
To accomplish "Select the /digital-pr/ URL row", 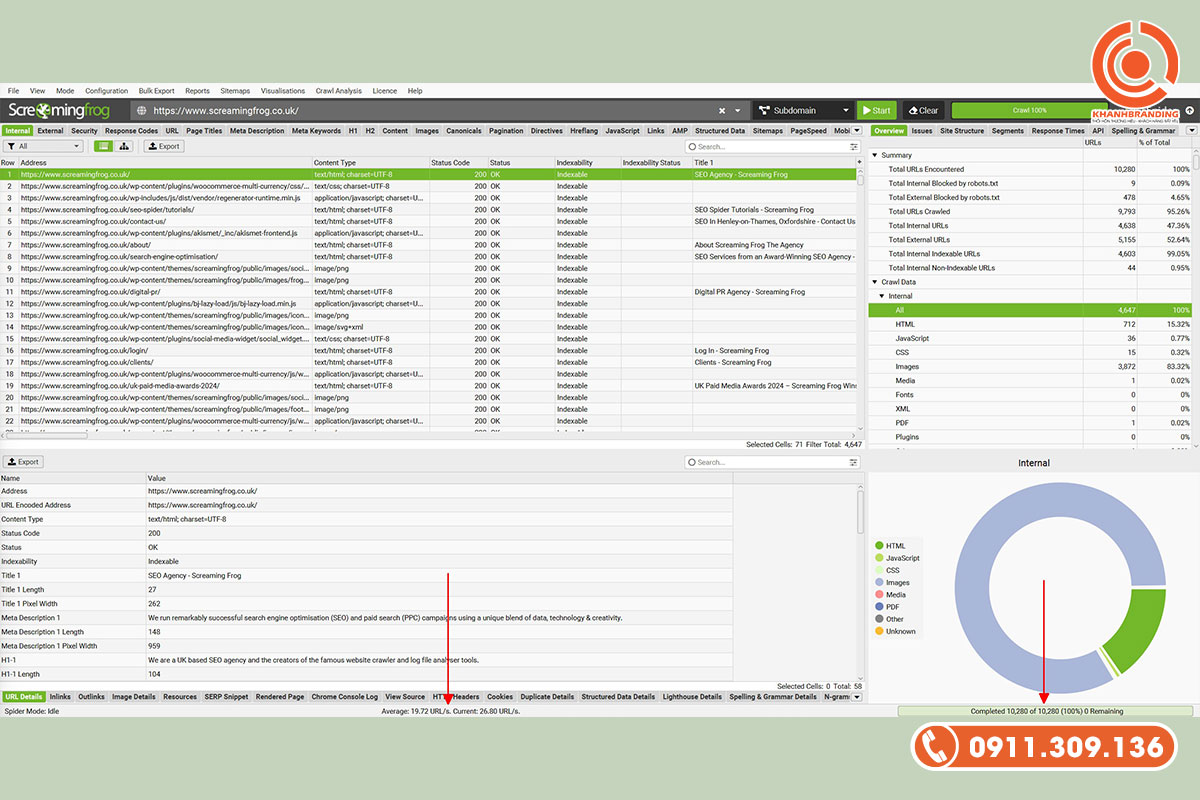I will click(429, 292).
